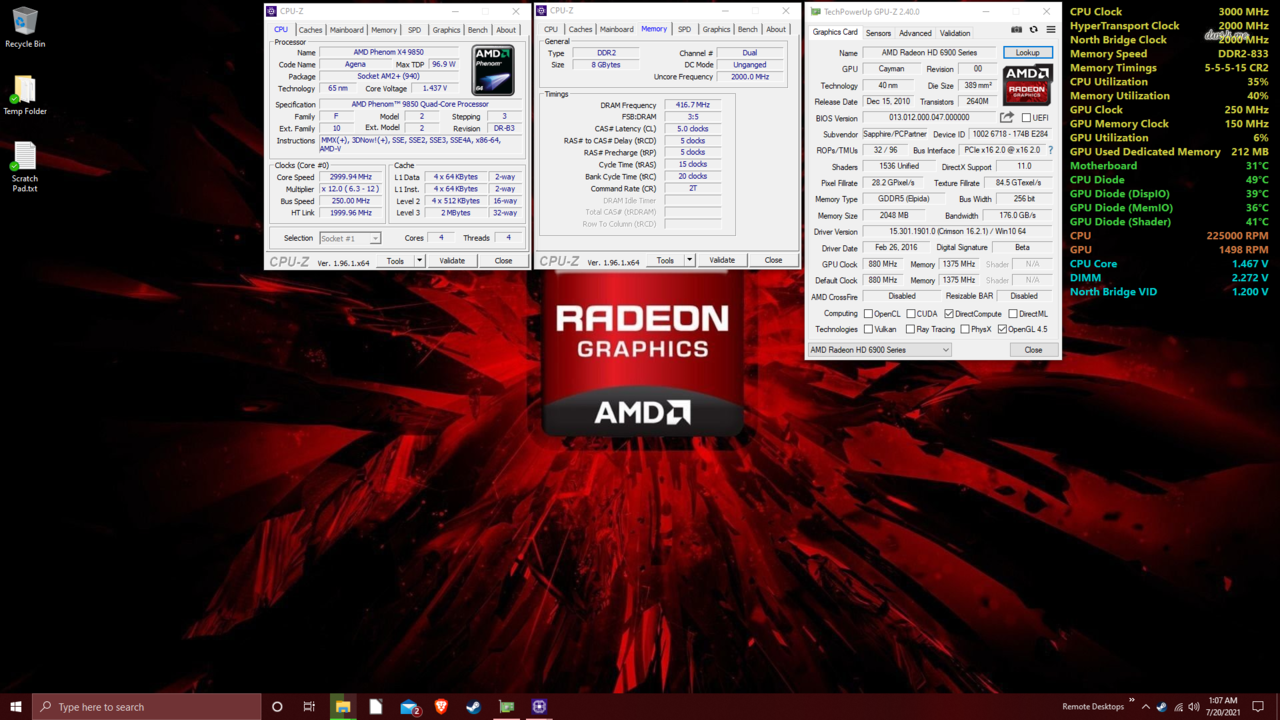Toggle the OpenCL checkbox

point(868,314)
